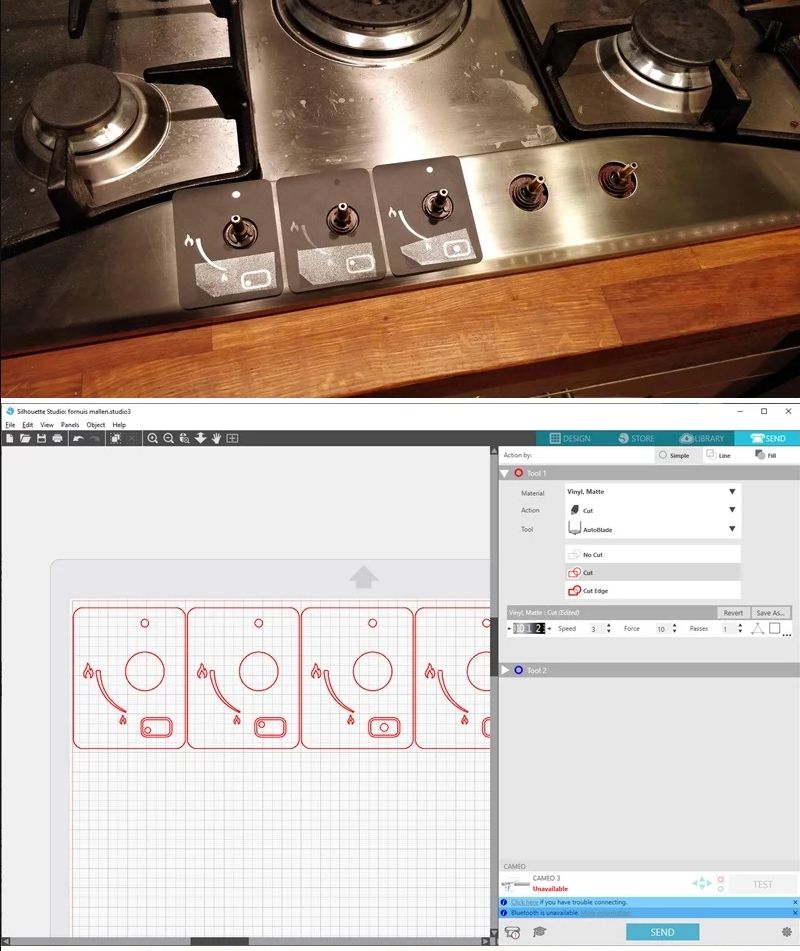
Task: Increase the Speed value stepper
Action: pos(608,625)
